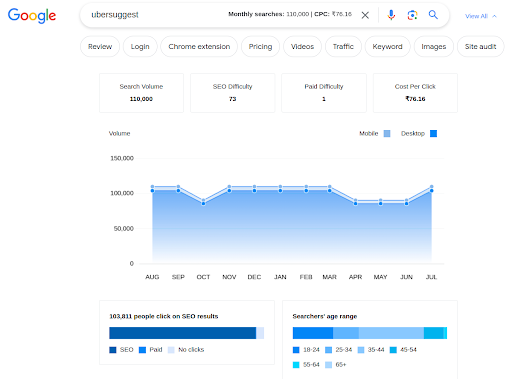Click the 25-34 age legend swatch
512x379 pixels.
point(328,350)
